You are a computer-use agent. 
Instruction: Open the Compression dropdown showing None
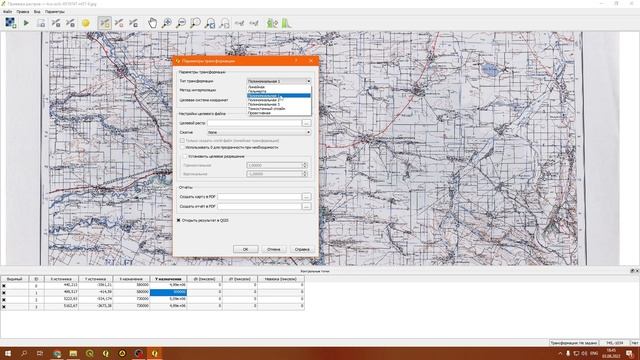[259, 132]
